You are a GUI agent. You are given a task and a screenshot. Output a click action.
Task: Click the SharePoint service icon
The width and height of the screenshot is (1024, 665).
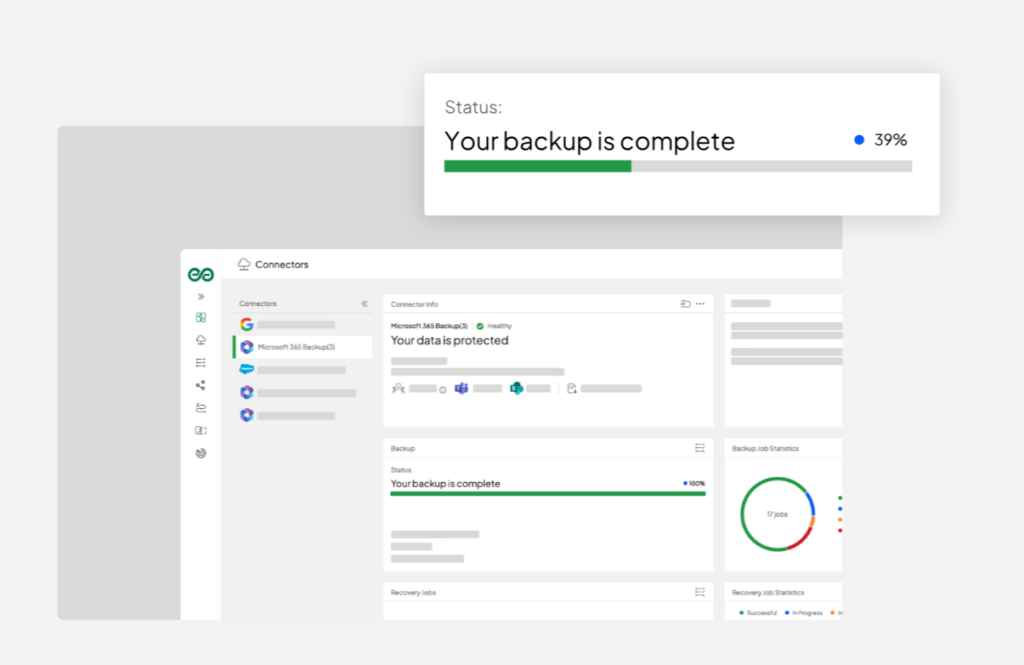pos(516,388)
